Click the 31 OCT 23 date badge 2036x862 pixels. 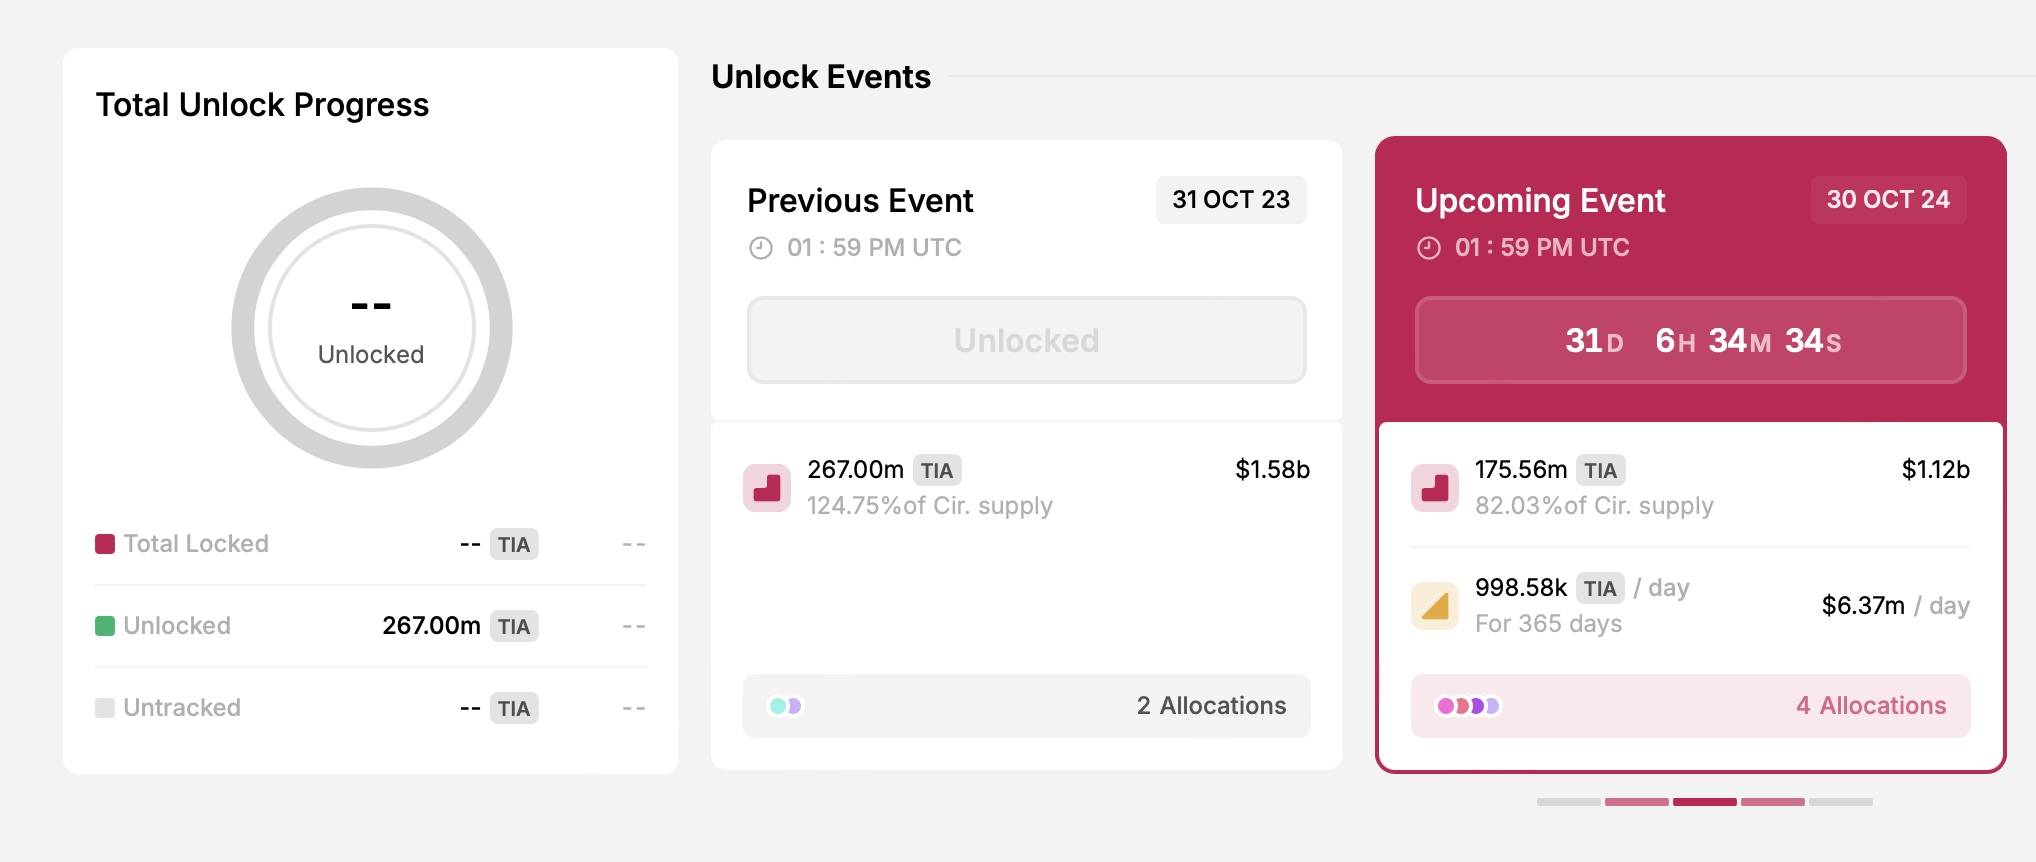tap(1231, 200)
